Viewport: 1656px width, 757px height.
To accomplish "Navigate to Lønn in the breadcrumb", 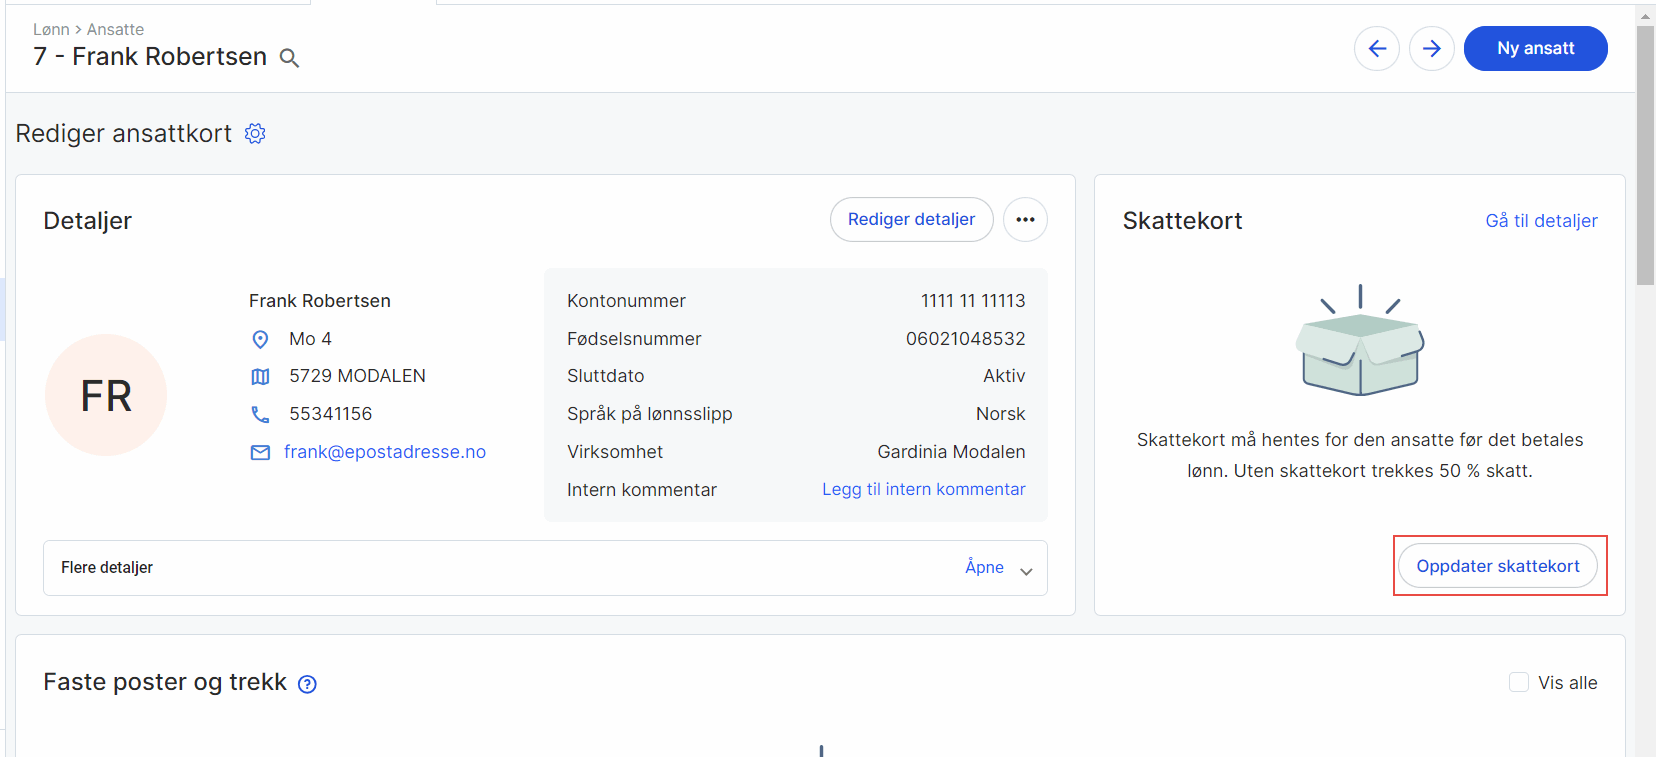I will pyautogui.click(x=51, y=30).
